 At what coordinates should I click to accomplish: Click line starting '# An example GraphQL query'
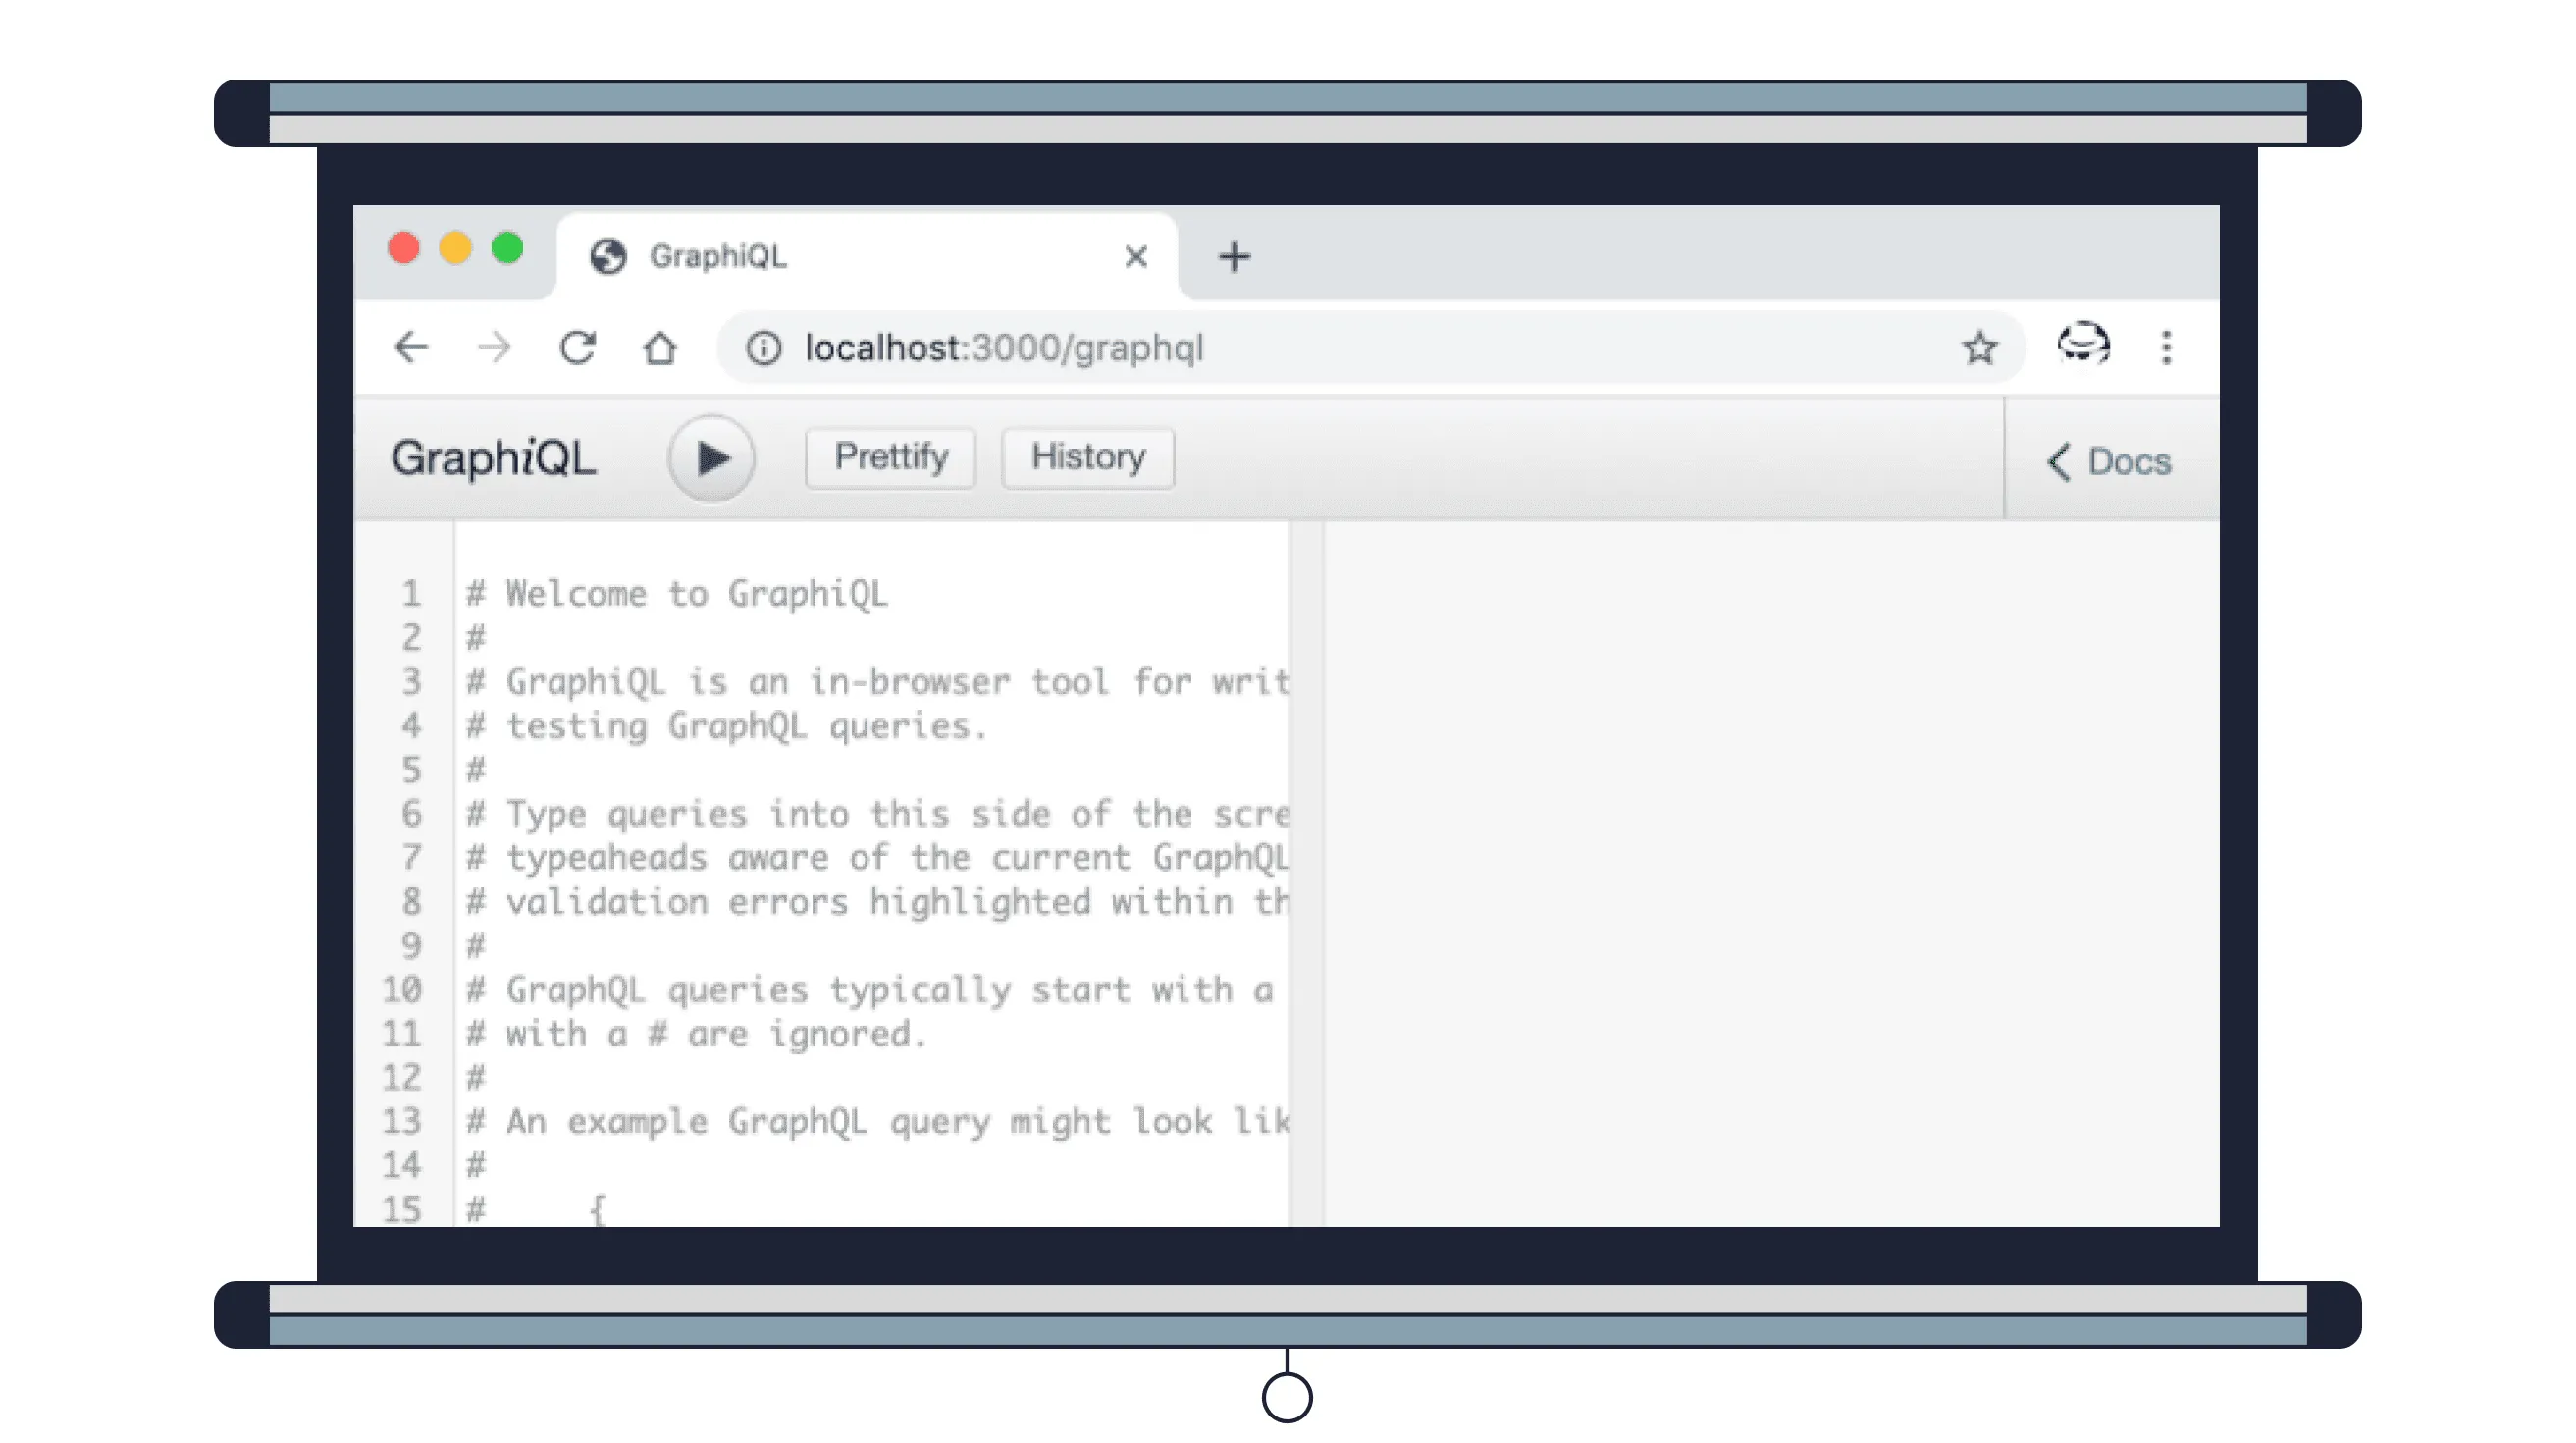pyautogui.click(x=878, y=1122)
